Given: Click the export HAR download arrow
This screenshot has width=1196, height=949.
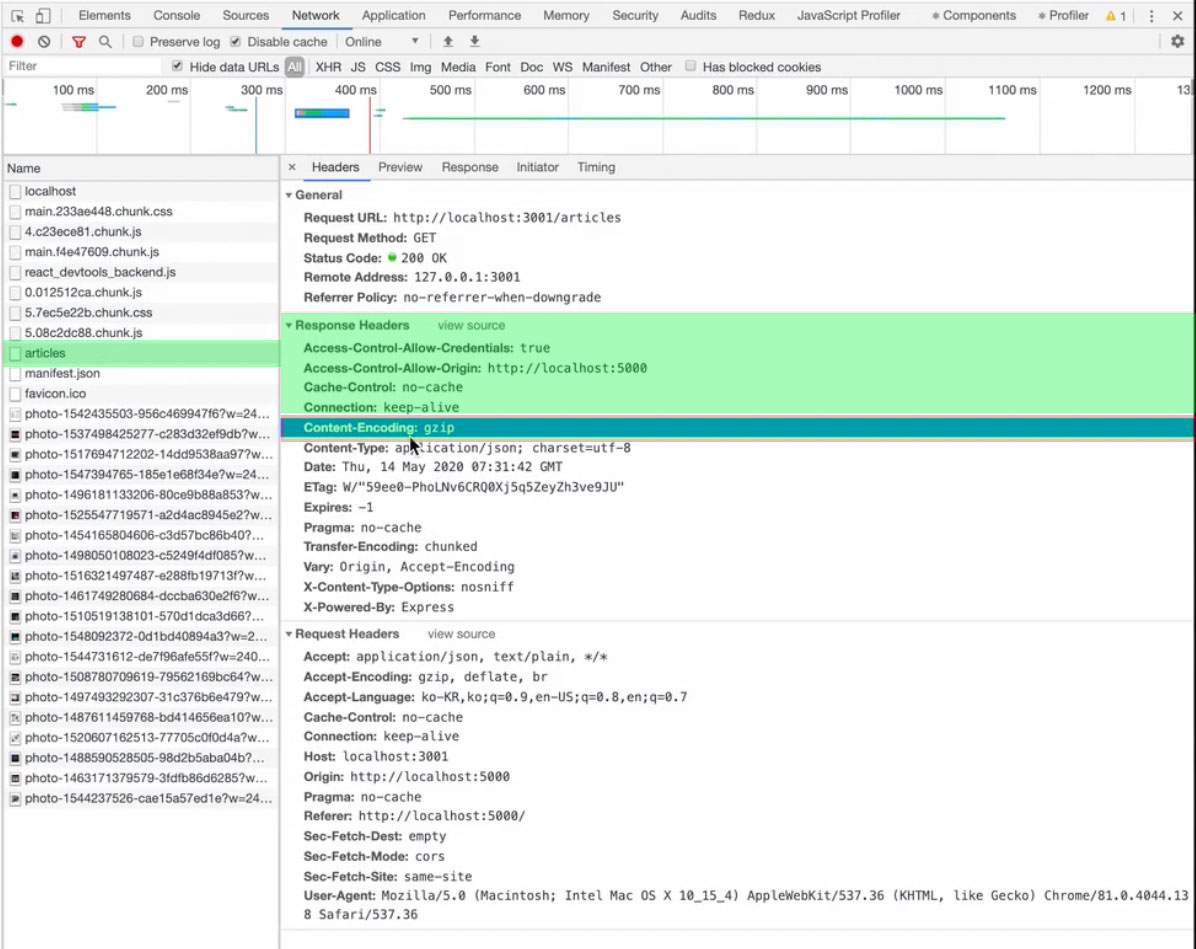Looking at the screenshot, I should (x=474, y=41).
